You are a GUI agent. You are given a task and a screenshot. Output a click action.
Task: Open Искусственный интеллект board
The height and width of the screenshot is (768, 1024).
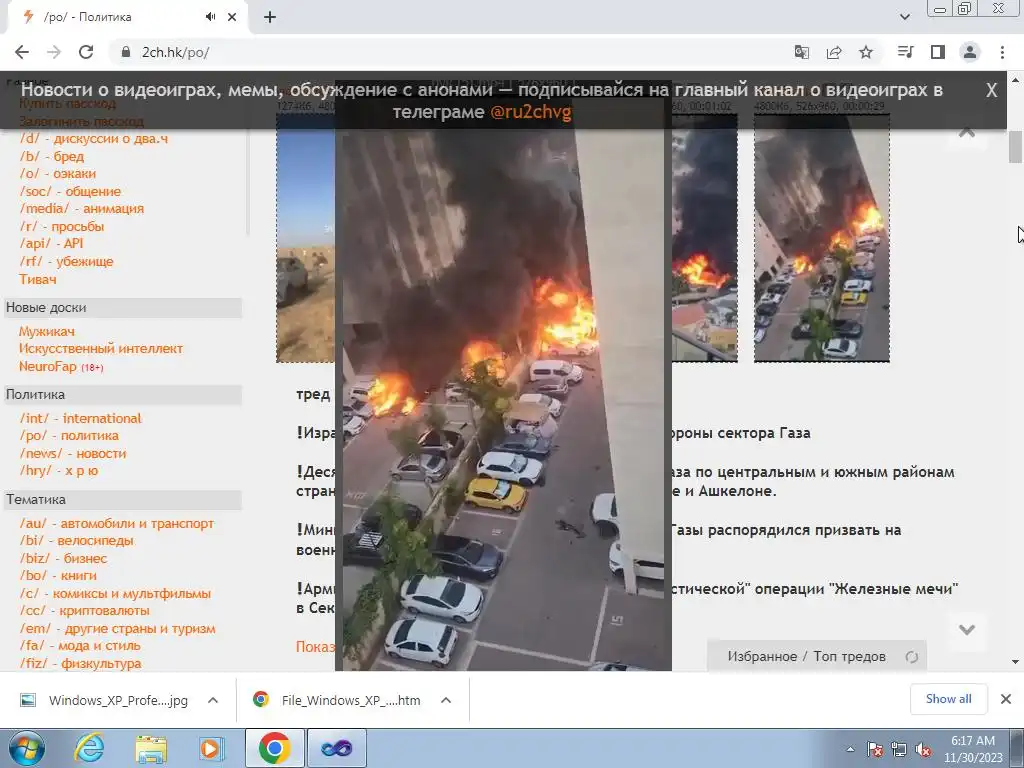101,349
